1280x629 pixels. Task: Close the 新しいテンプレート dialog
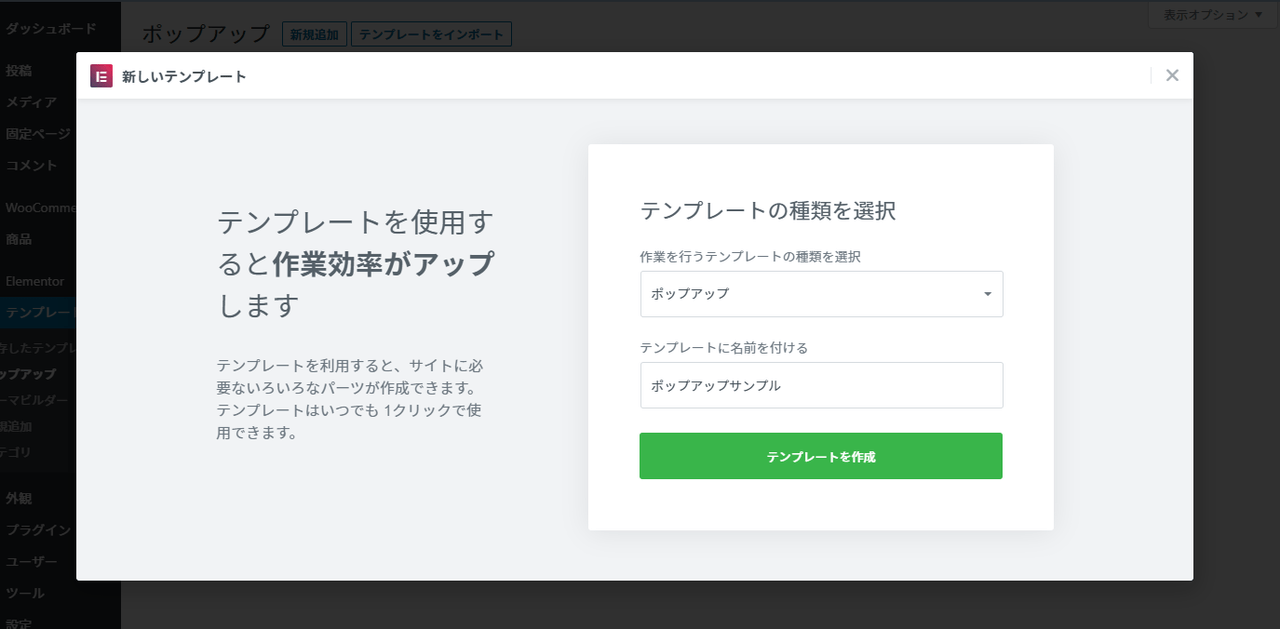tap(1172, 76)
